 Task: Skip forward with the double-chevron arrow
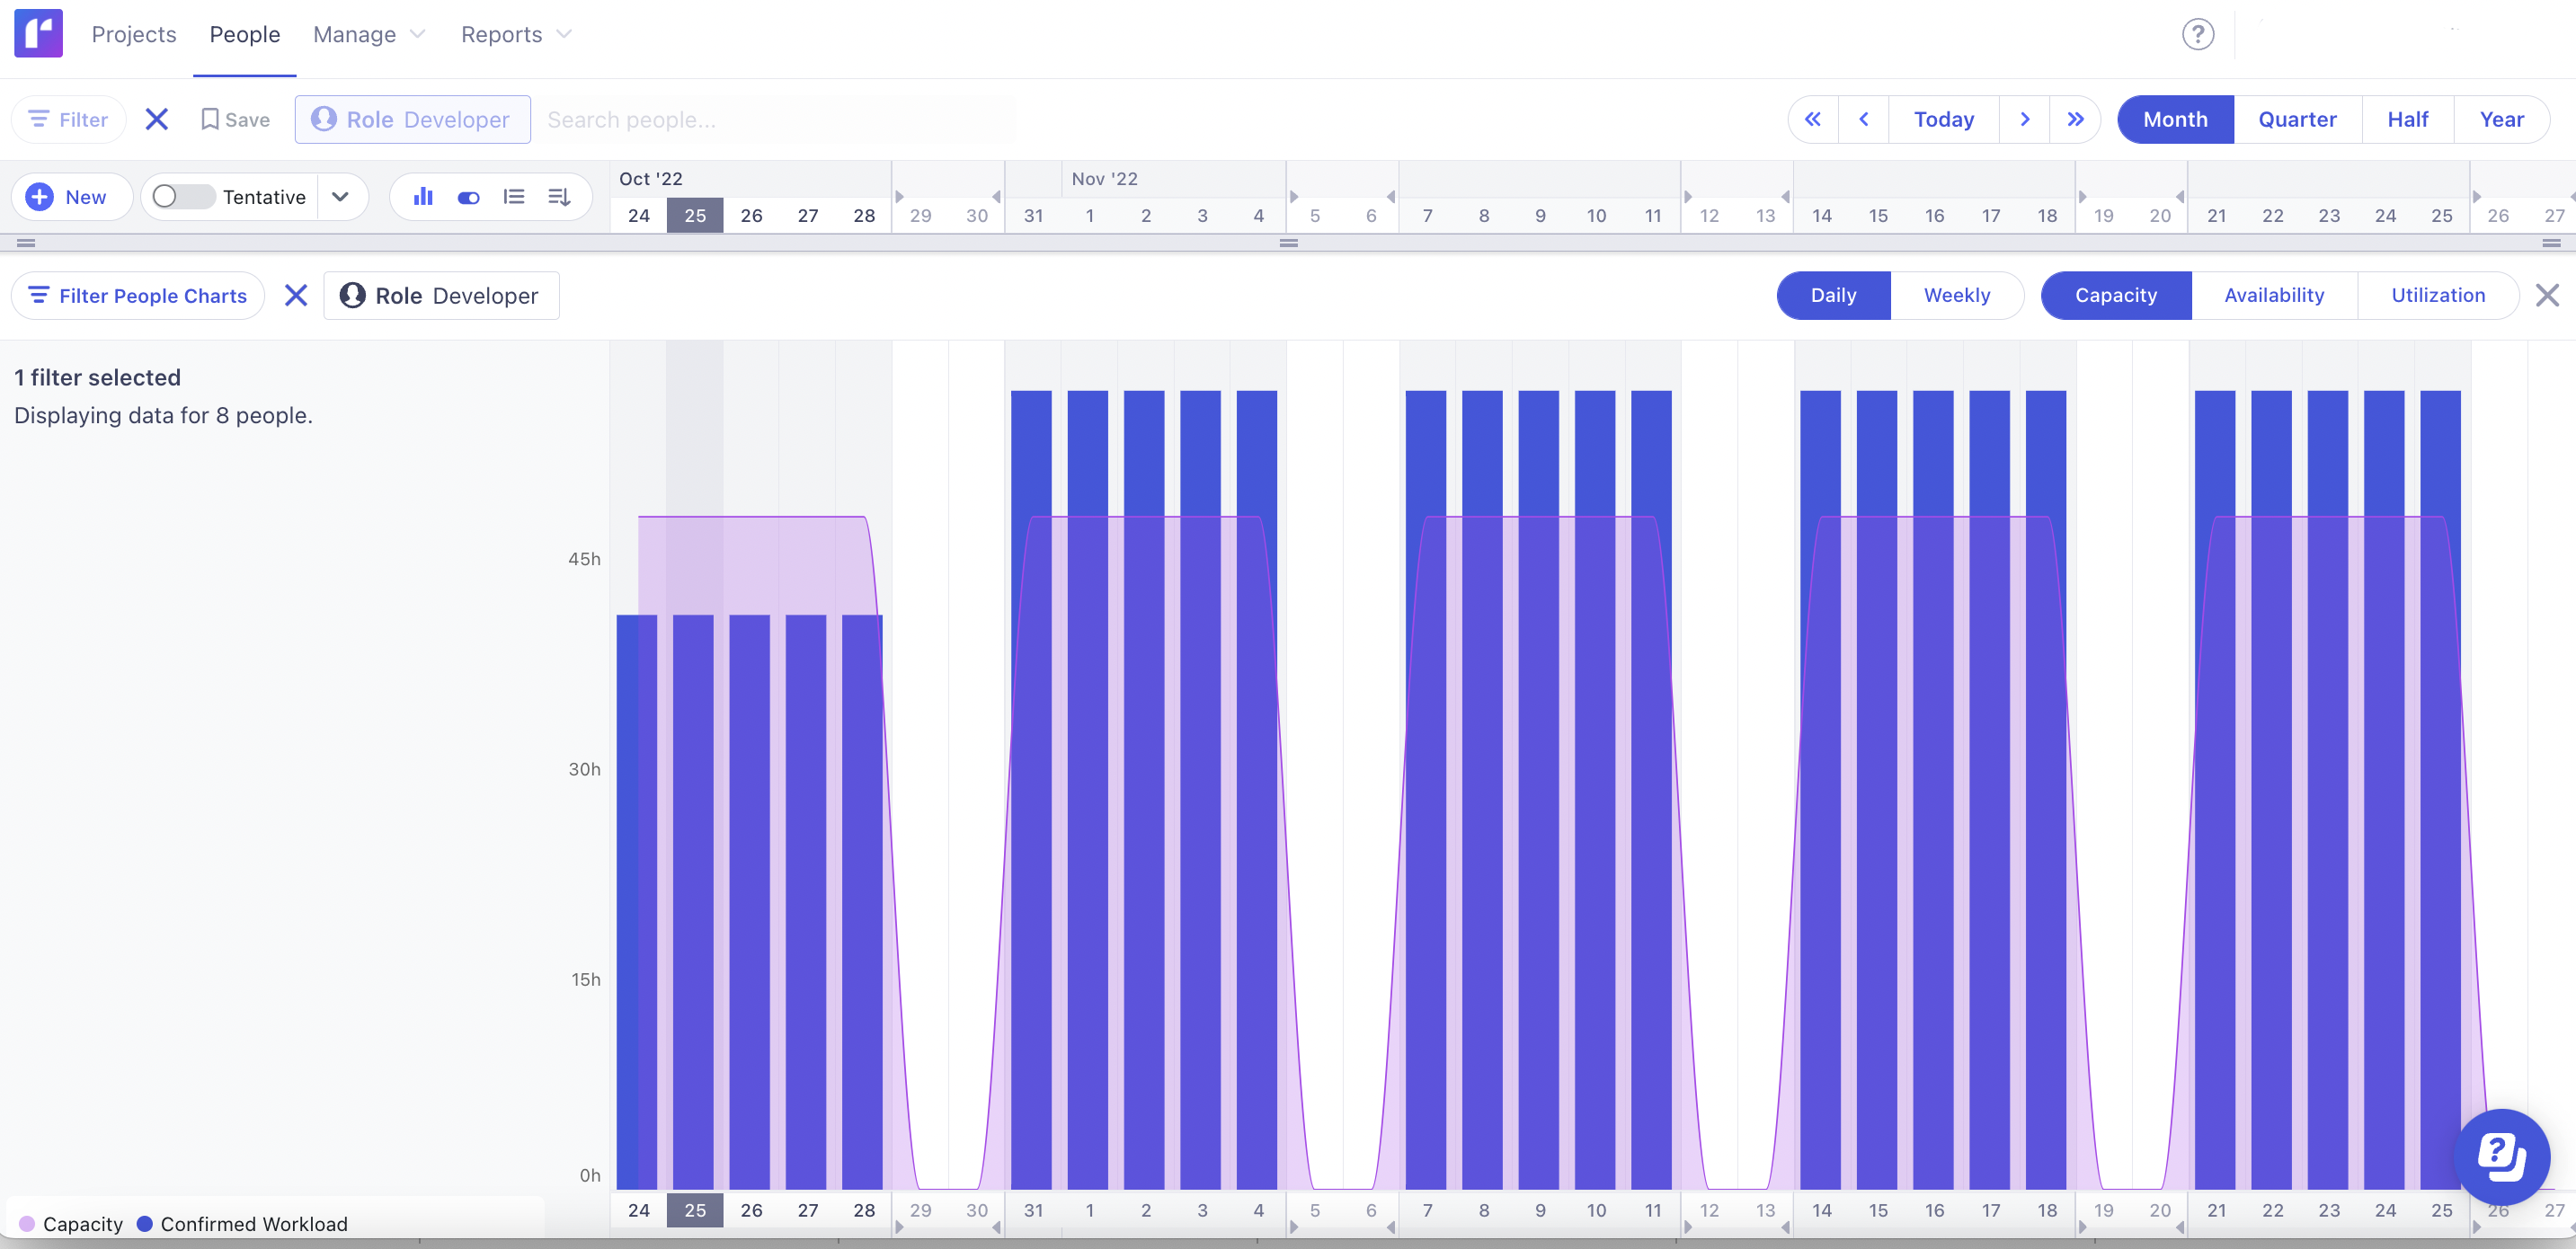coord(2076,118)
